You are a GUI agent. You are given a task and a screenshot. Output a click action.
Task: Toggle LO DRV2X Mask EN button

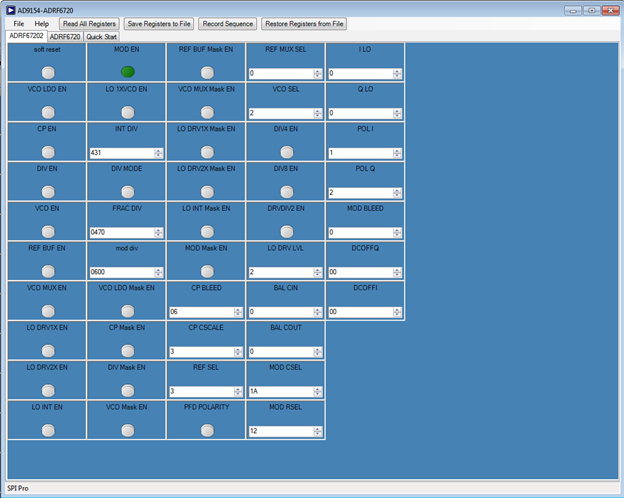point(207,192)
